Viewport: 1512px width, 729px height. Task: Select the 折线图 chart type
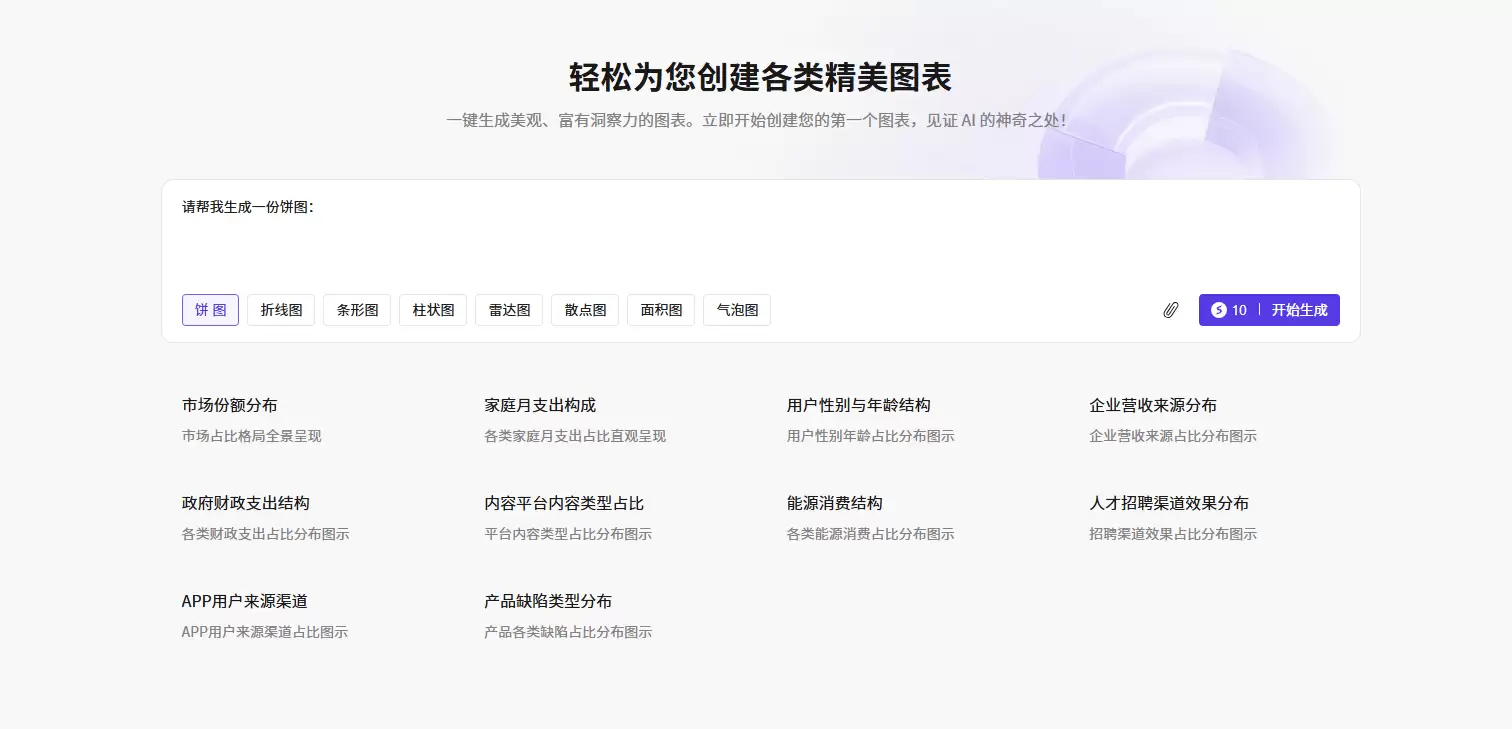(x=281, y=310)
